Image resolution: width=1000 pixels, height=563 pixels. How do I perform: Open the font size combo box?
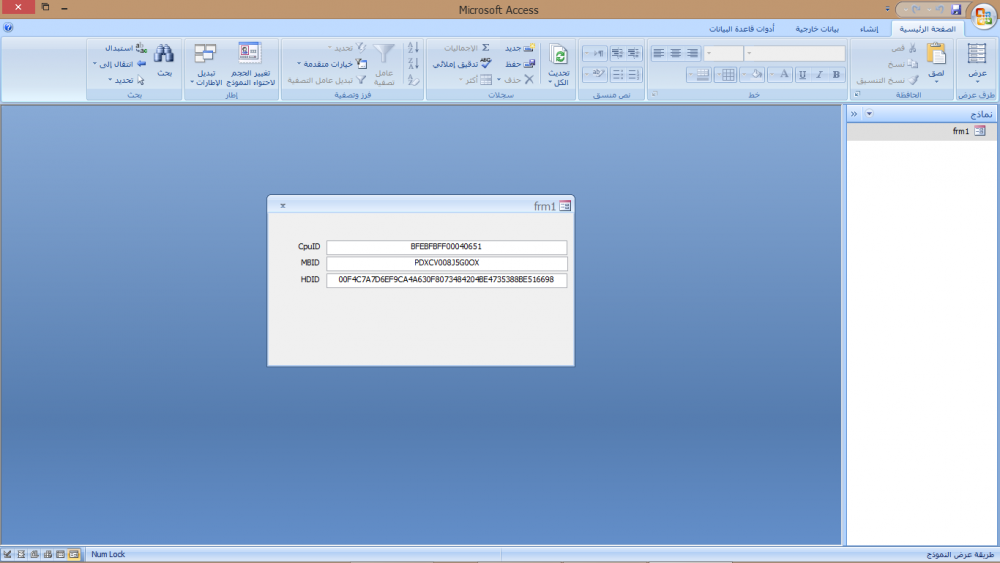pos(724,54)
